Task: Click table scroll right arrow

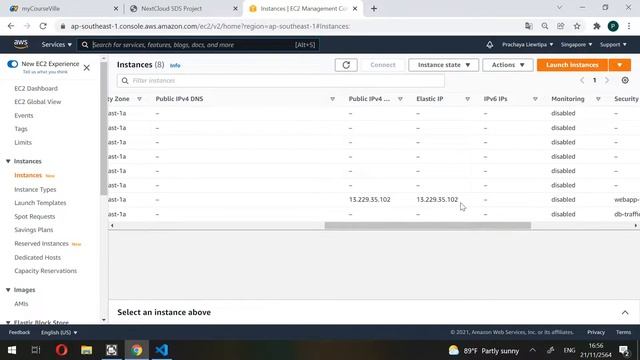Action: pyautogui.click(x=636, y=226)
